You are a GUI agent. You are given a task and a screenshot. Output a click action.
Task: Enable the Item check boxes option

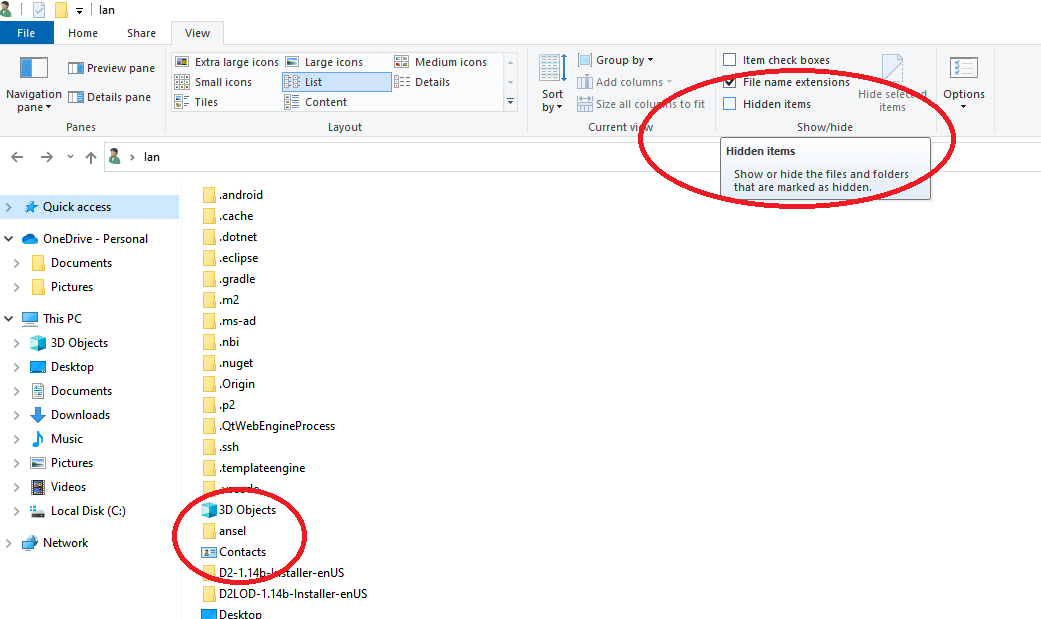pyautogui.click(x=730, y=60)
